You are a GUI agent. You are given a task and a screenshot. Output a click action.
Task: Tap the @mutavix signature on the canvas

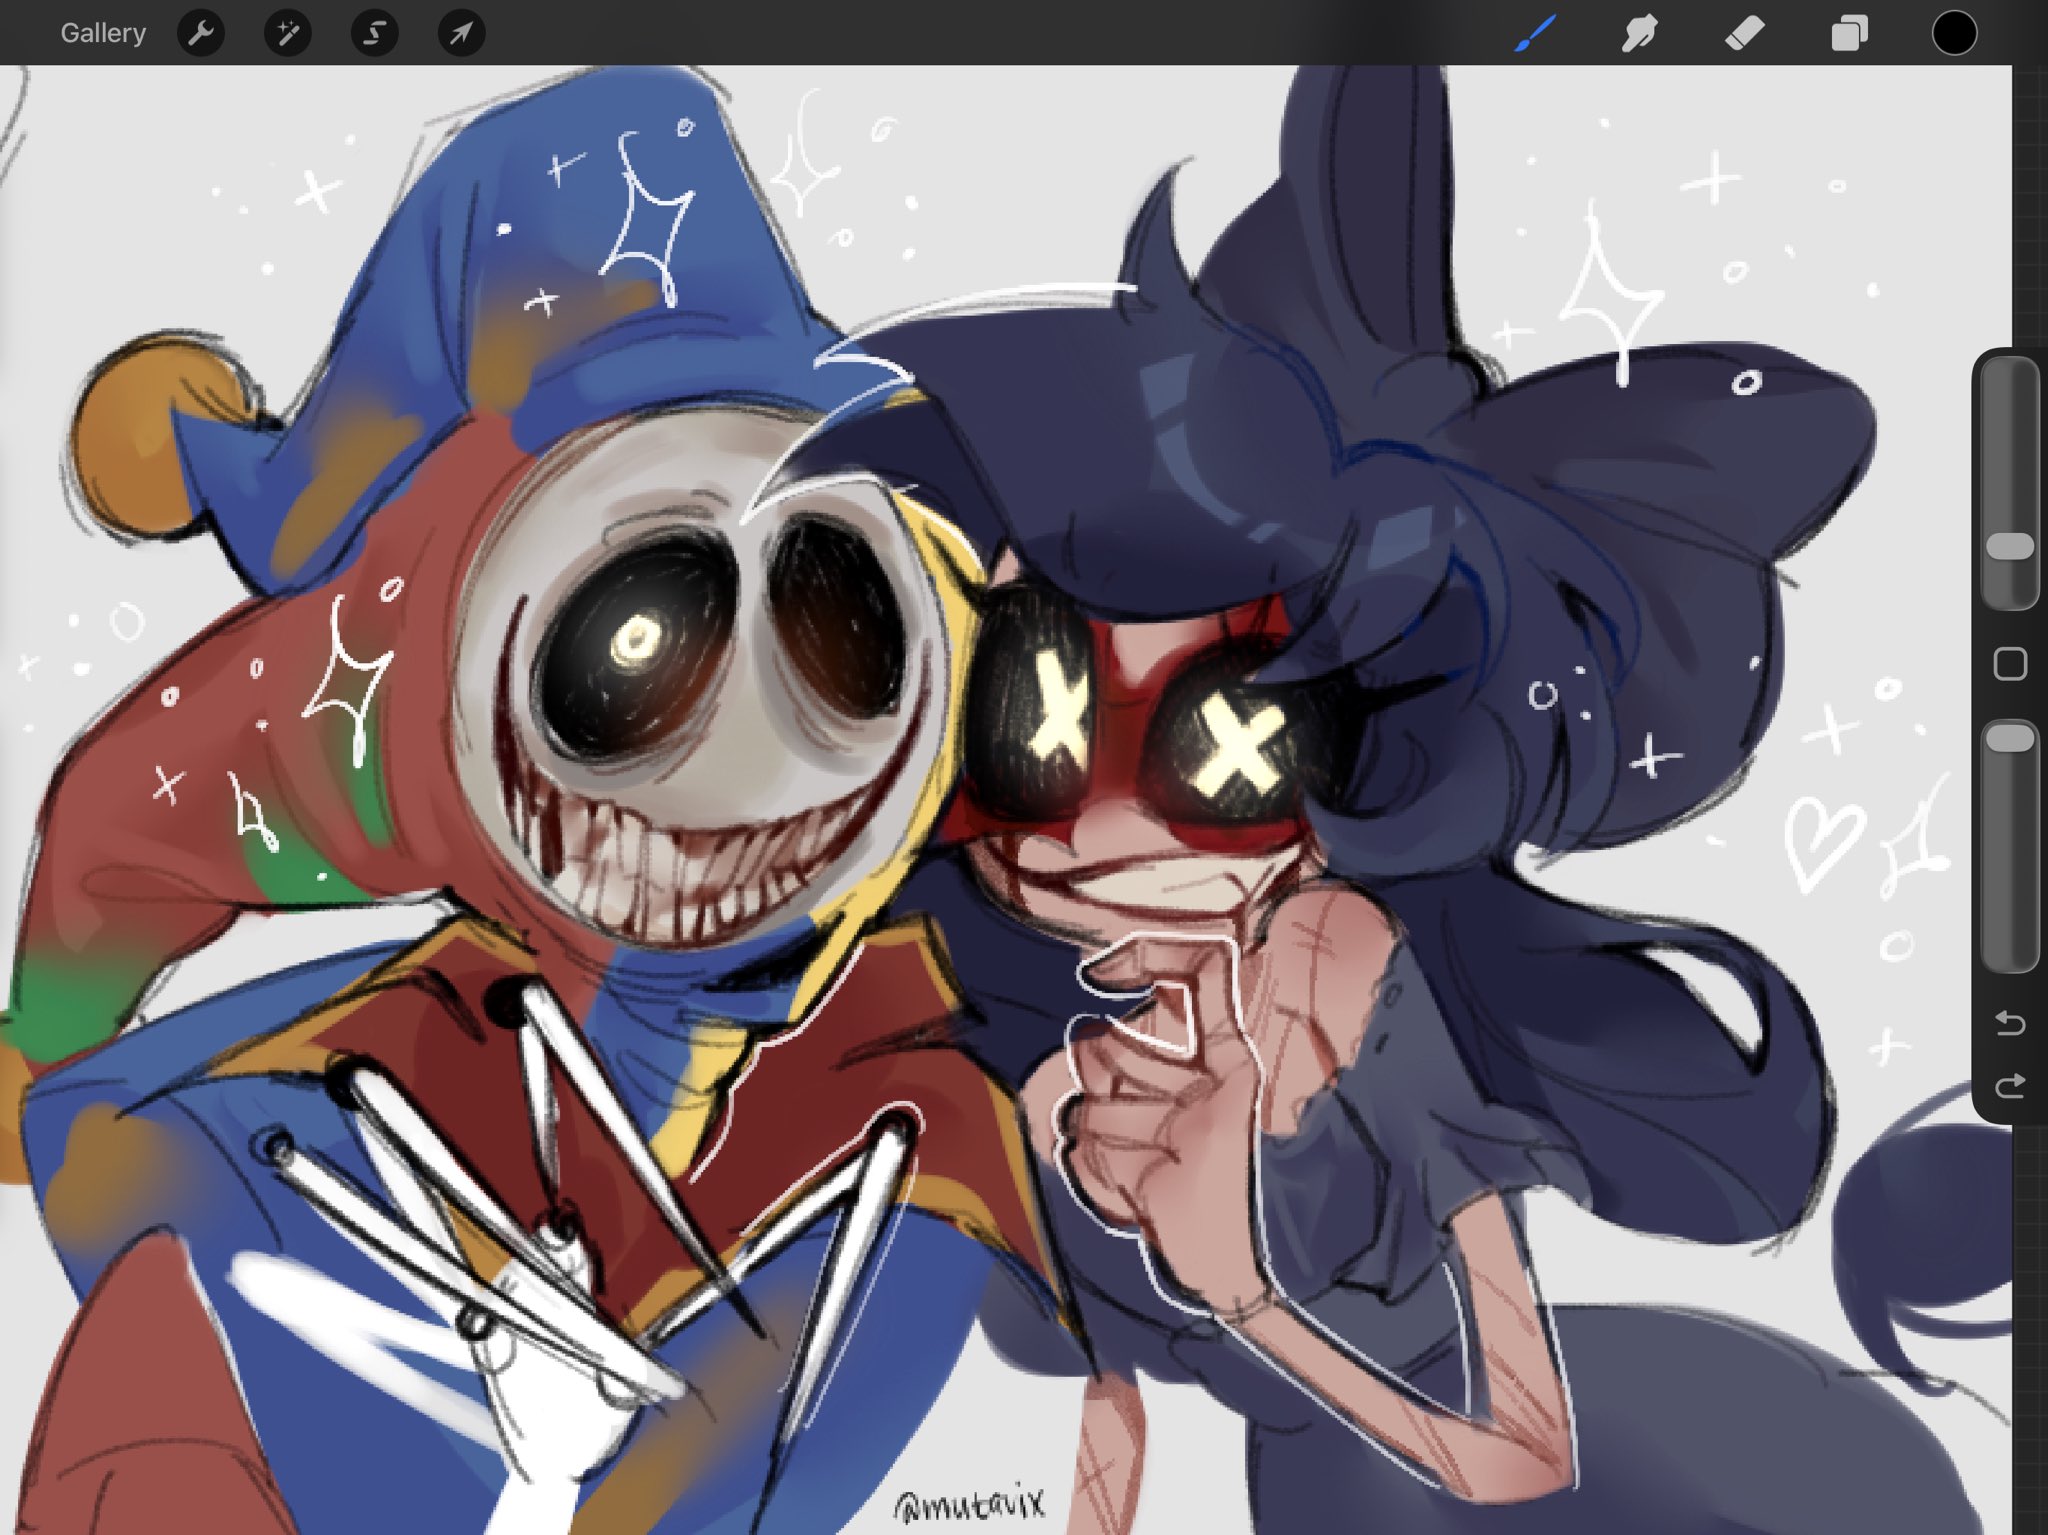pyautogui.click(x=971, y=1503)
